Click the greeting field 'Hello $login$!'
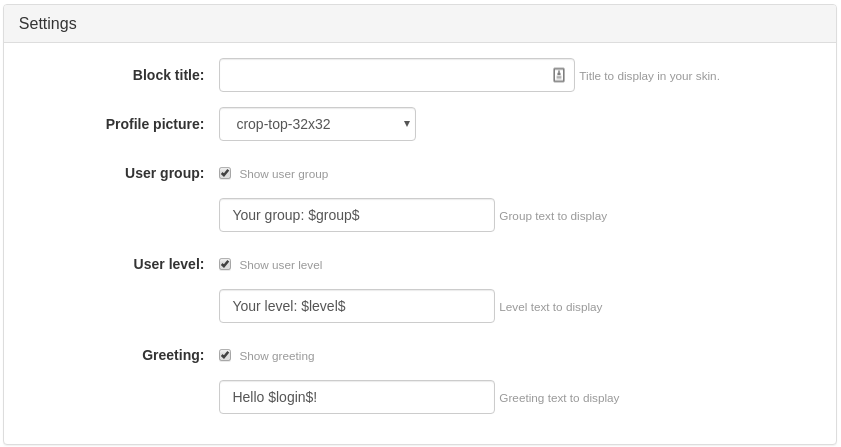Screen dimensions: 841x447 coord(357,397)
